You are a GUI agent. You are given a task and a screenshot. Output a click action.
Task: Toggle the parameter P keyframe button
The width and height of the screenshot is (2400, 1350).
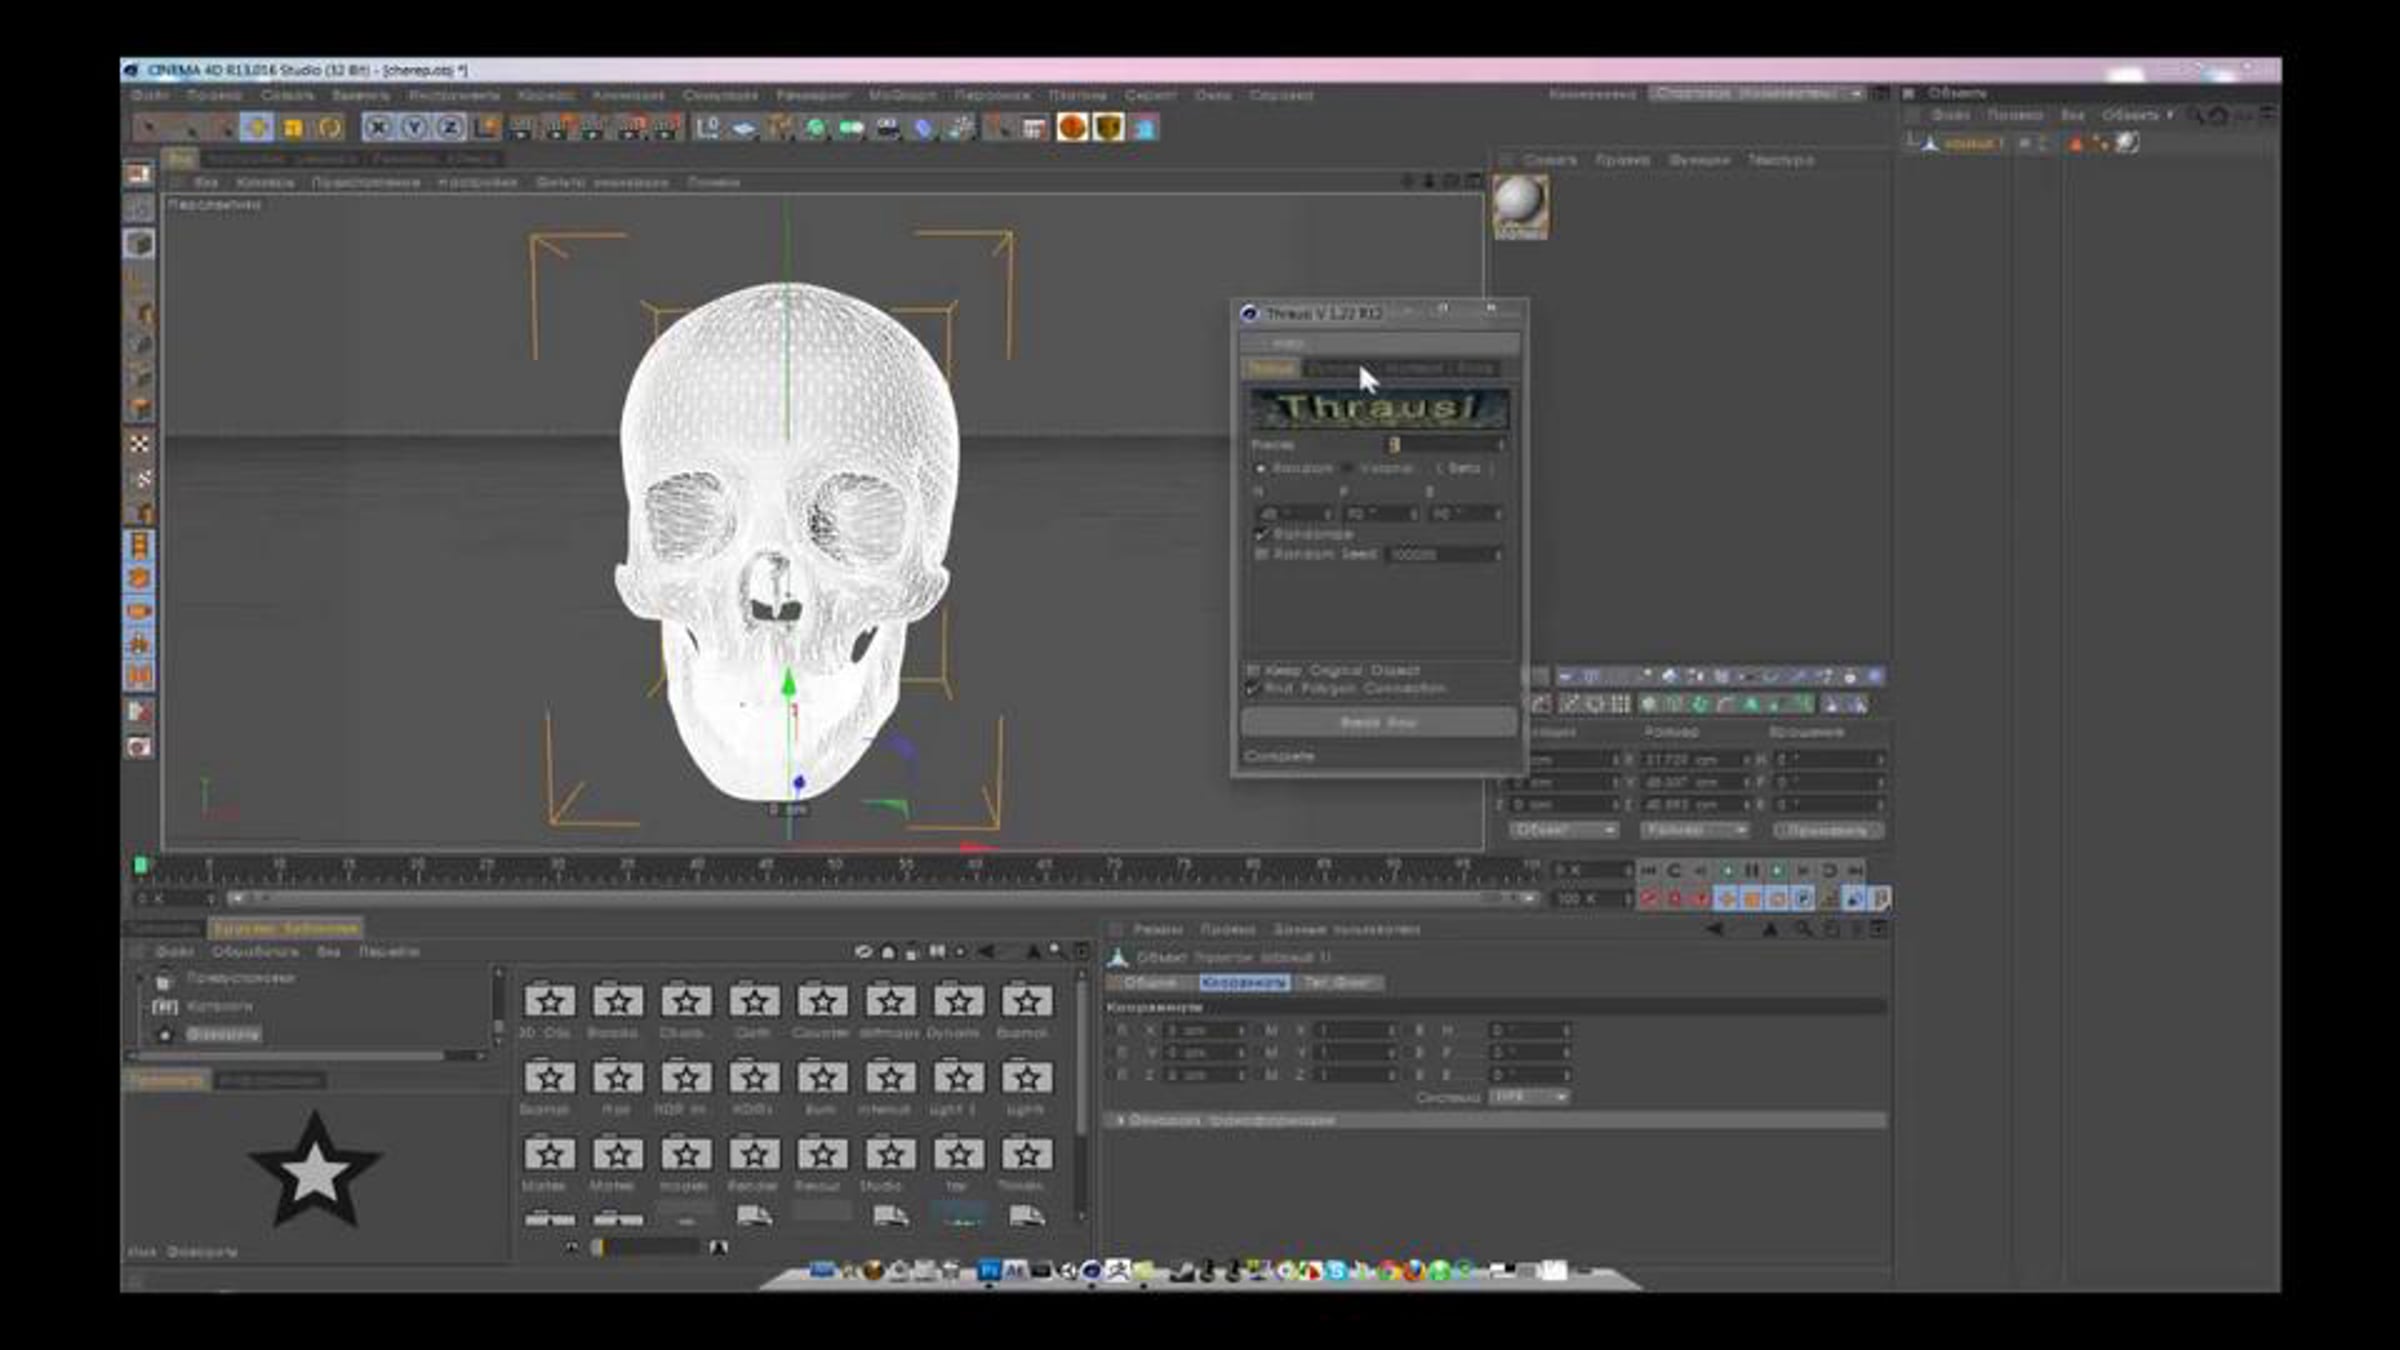1802,899
